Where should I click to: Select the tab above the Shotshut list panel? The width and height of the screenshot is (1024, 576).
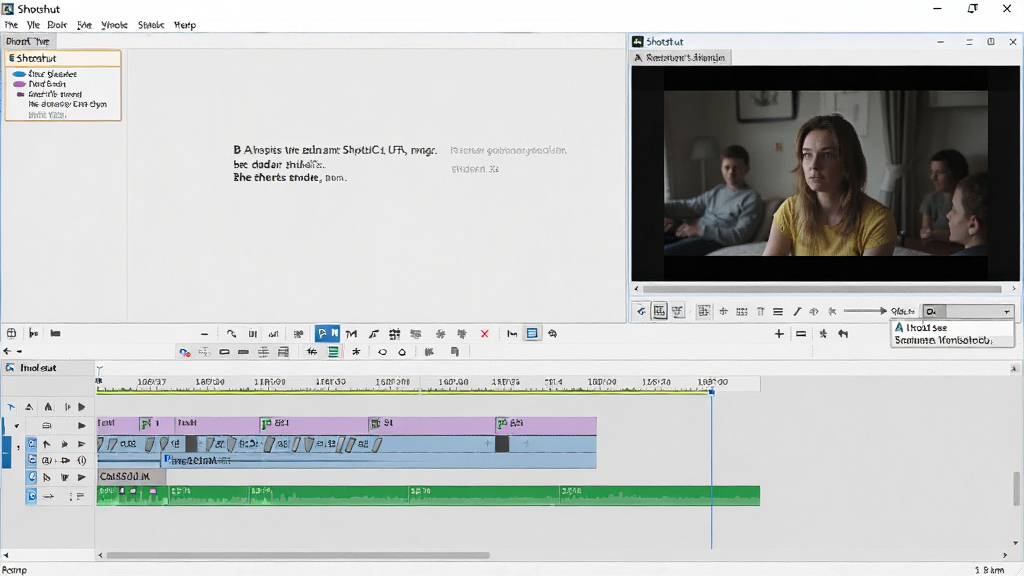point(28,41)
